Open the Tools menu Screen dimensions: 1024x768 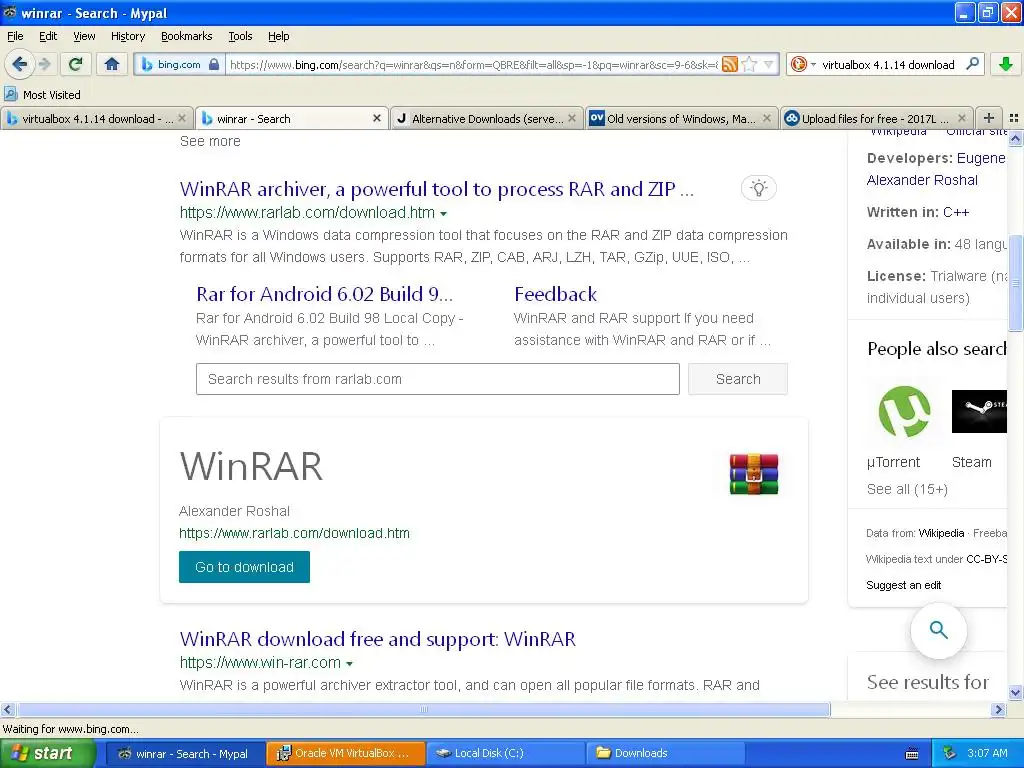(240, 36)
